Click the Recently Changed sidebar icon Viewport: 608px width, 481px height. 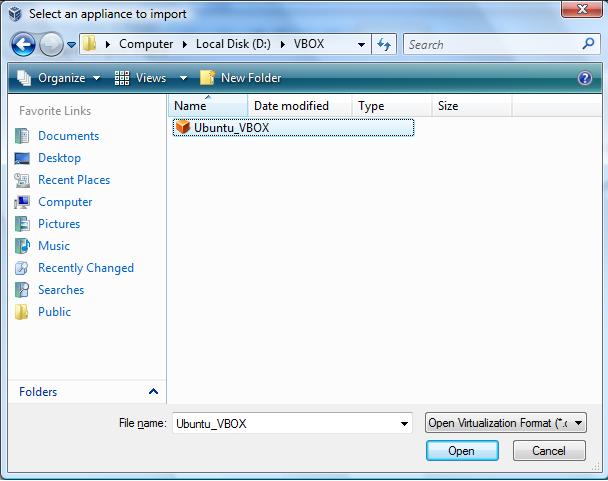tap(22, 268)
